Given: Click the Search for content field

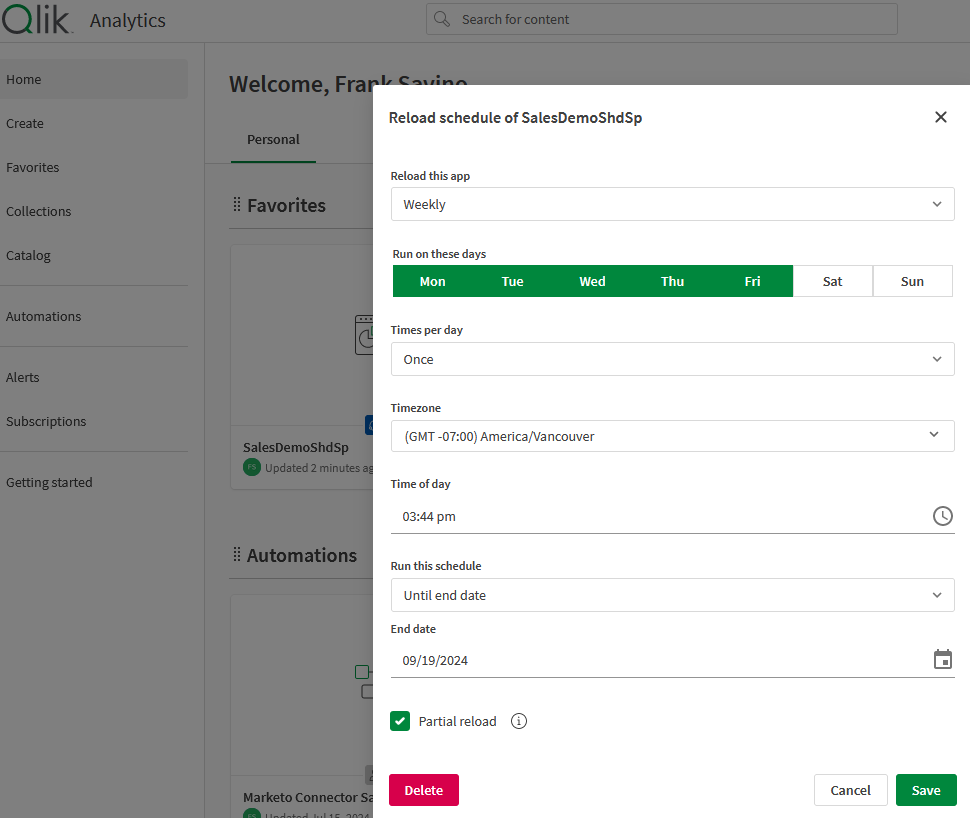Looking at the screenshot, I should [x=661, y=19].
